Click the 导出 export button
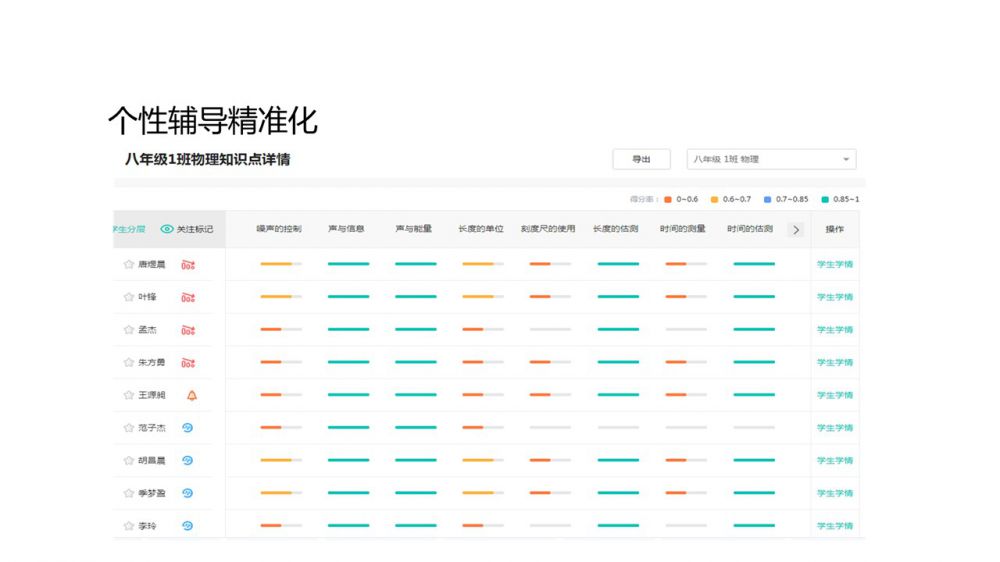 click(641, 159)
